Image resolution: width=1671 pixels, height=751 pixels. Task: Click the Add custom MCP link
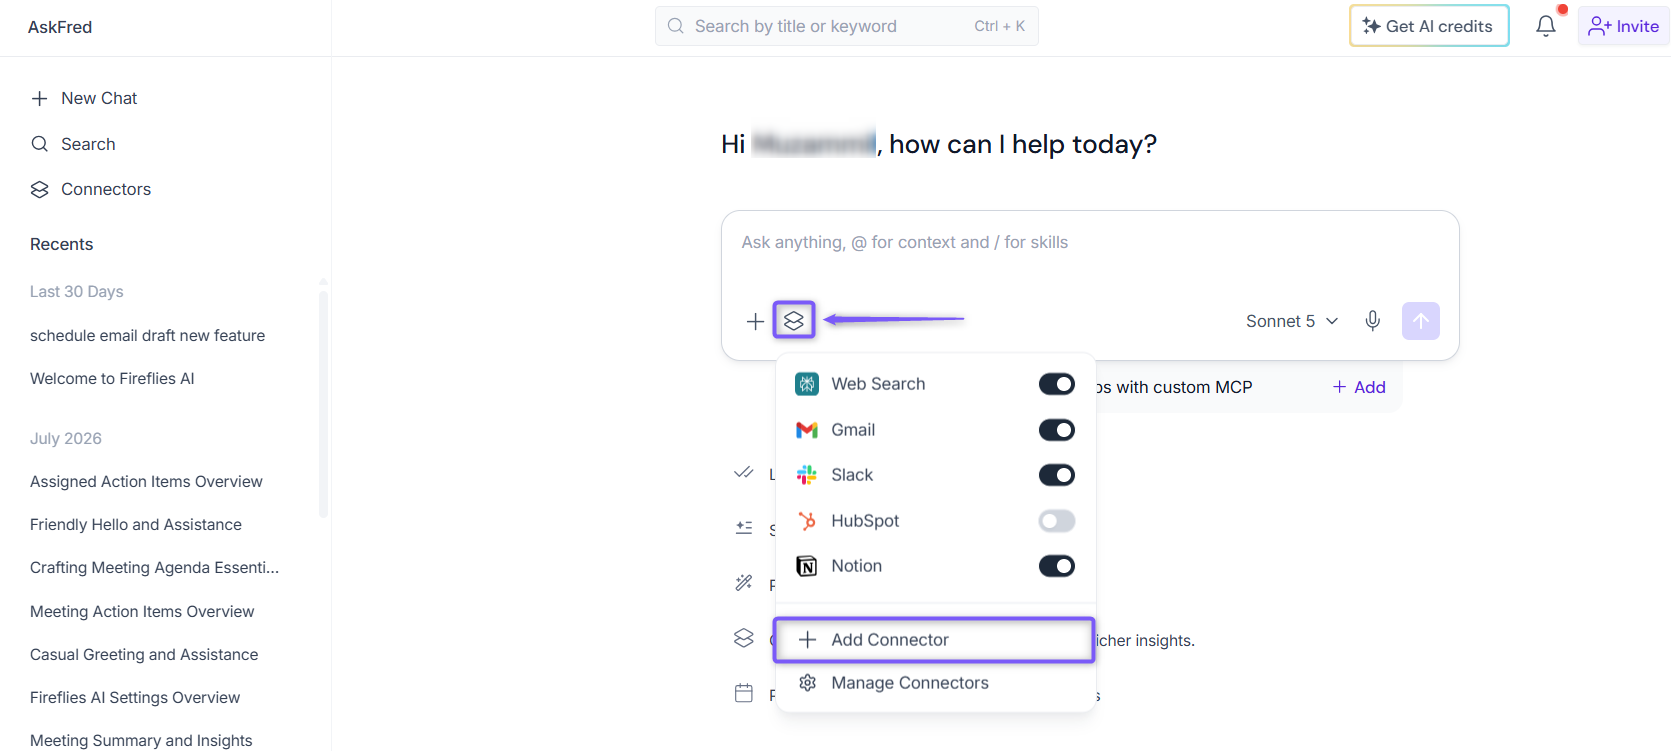[x=1359, y=387]
